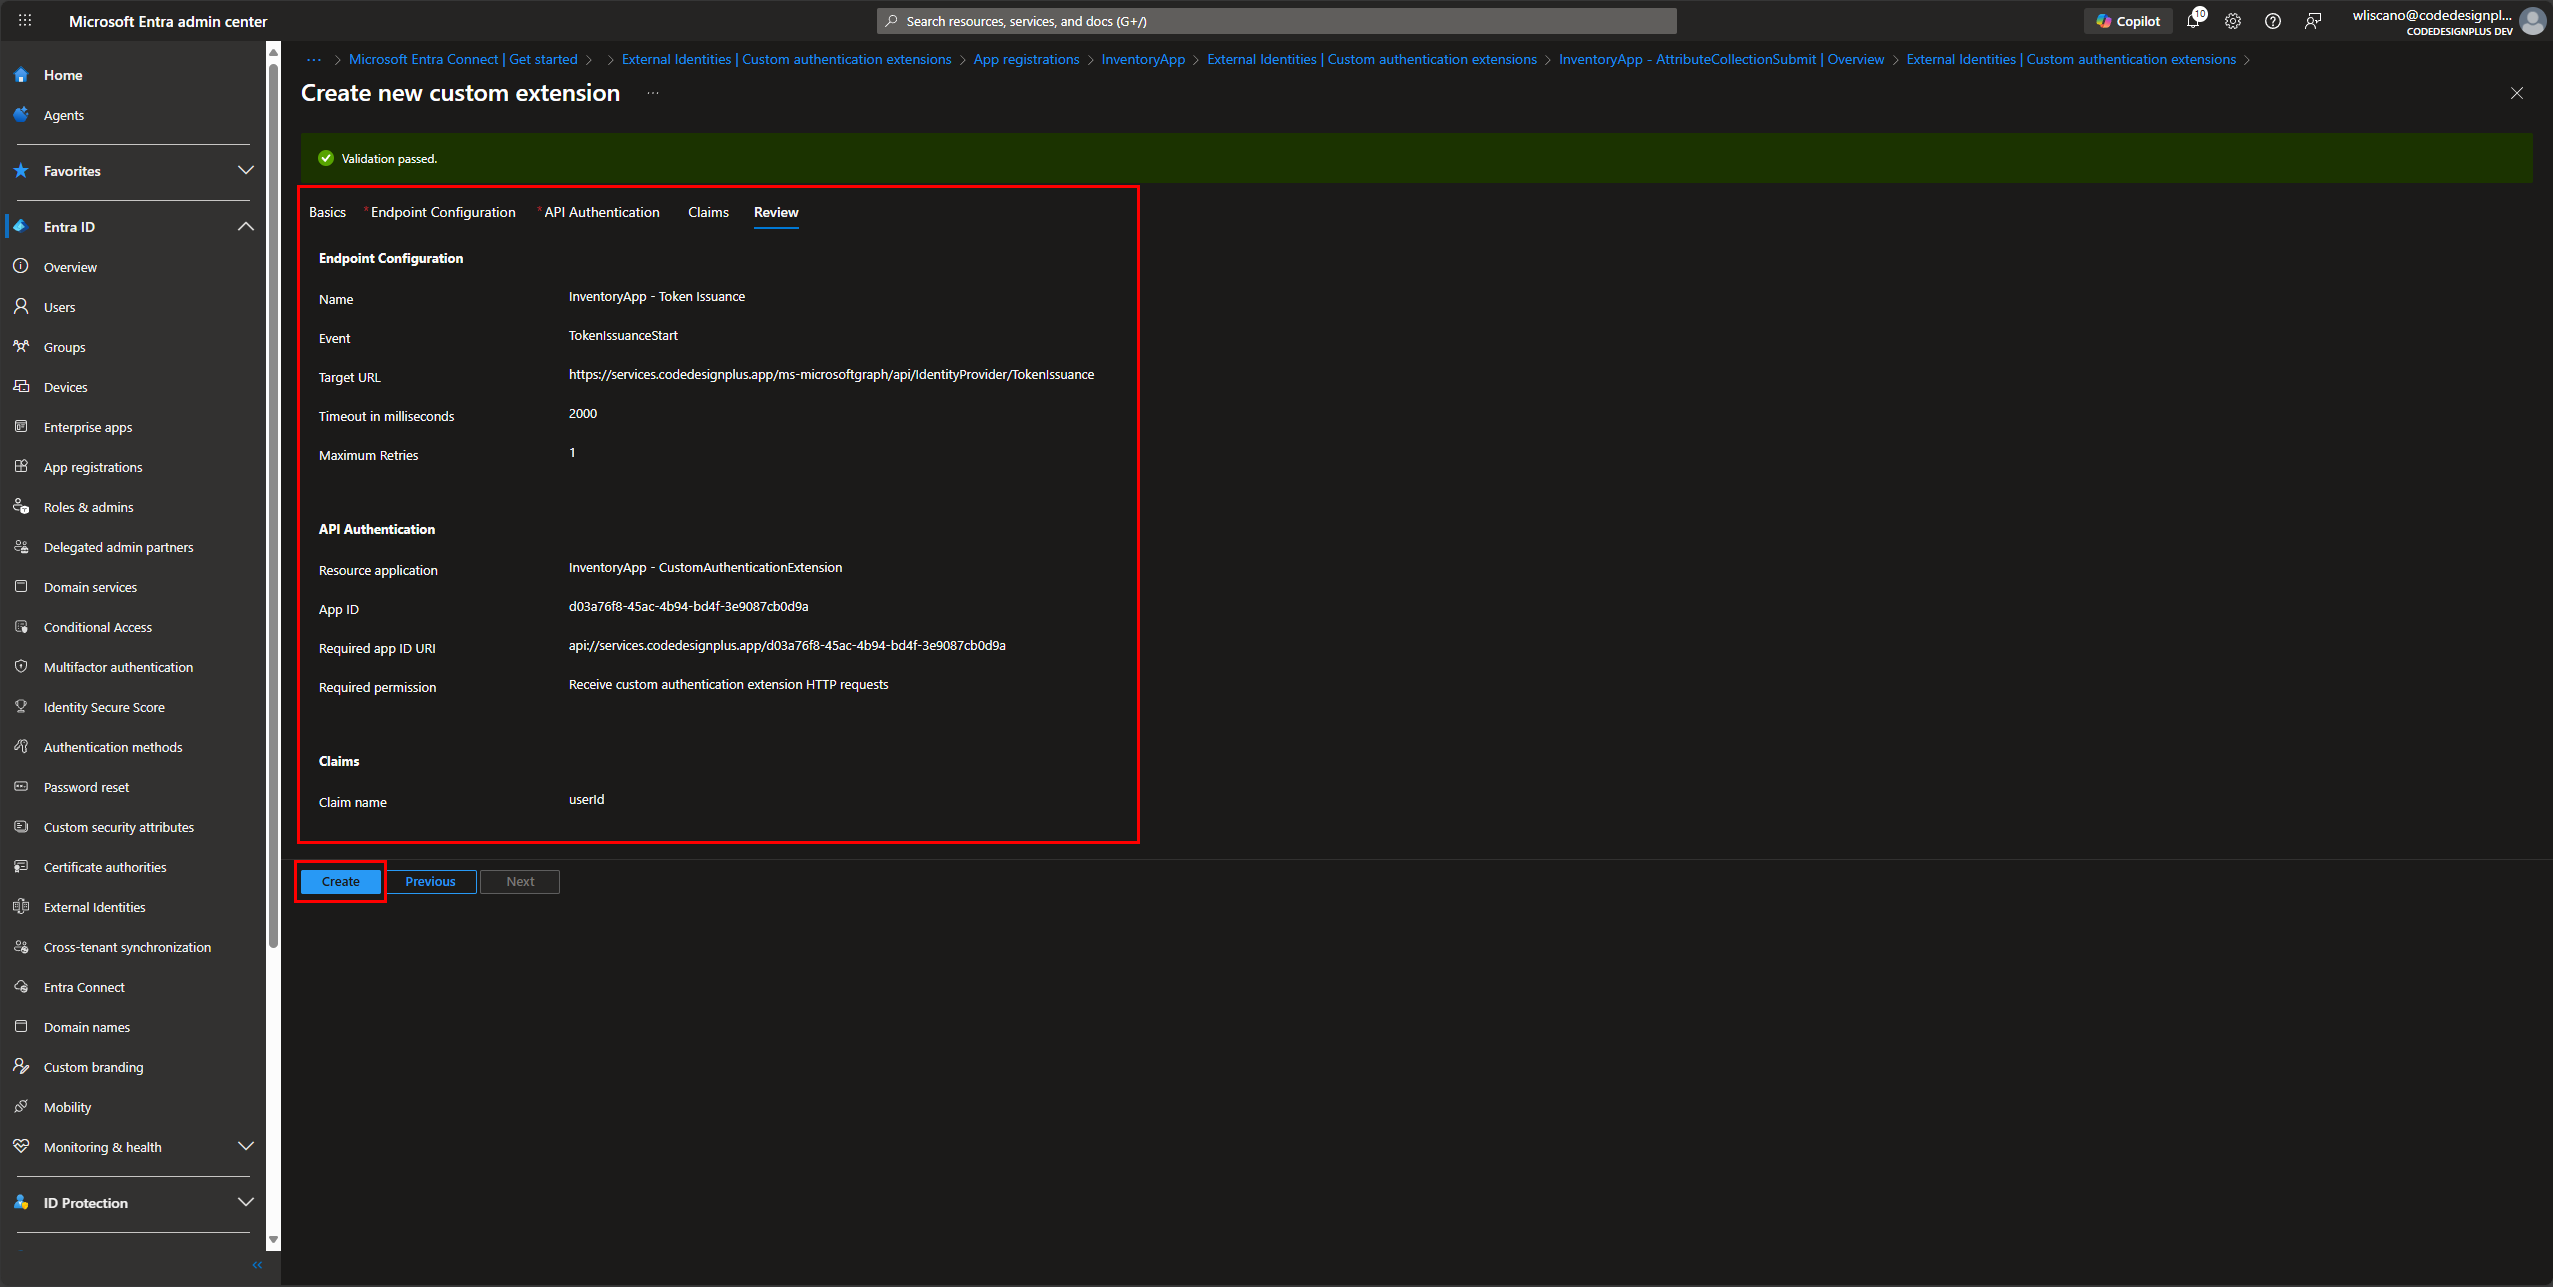Click the search resources input field
Screen dimensions: 2553x1287
pos(1276,21)
